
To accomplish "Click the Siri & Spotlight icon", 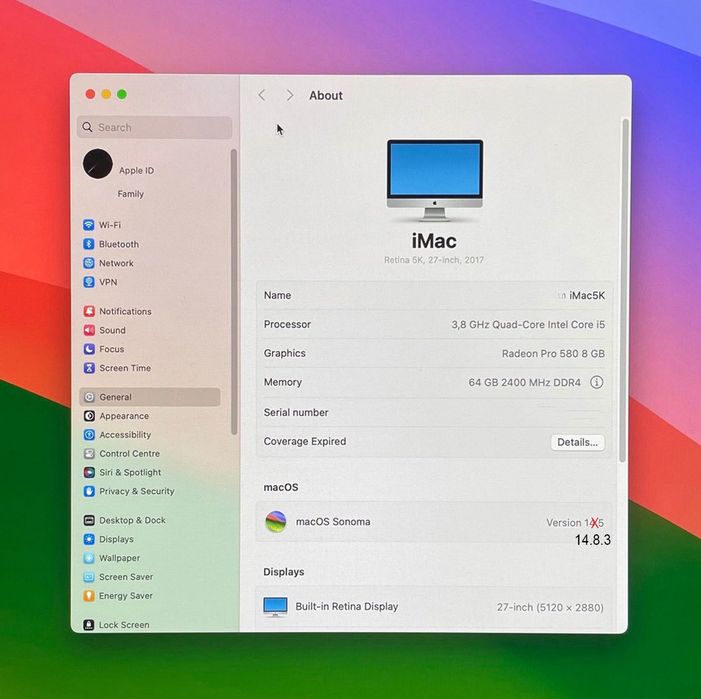I will 89,472.
